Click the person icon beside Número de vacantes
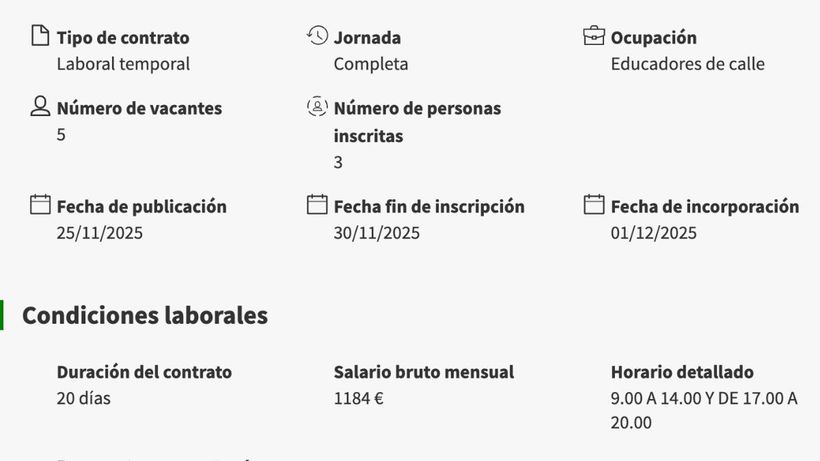The height and width of the screenshot is (461, 820). pos(40,106)
